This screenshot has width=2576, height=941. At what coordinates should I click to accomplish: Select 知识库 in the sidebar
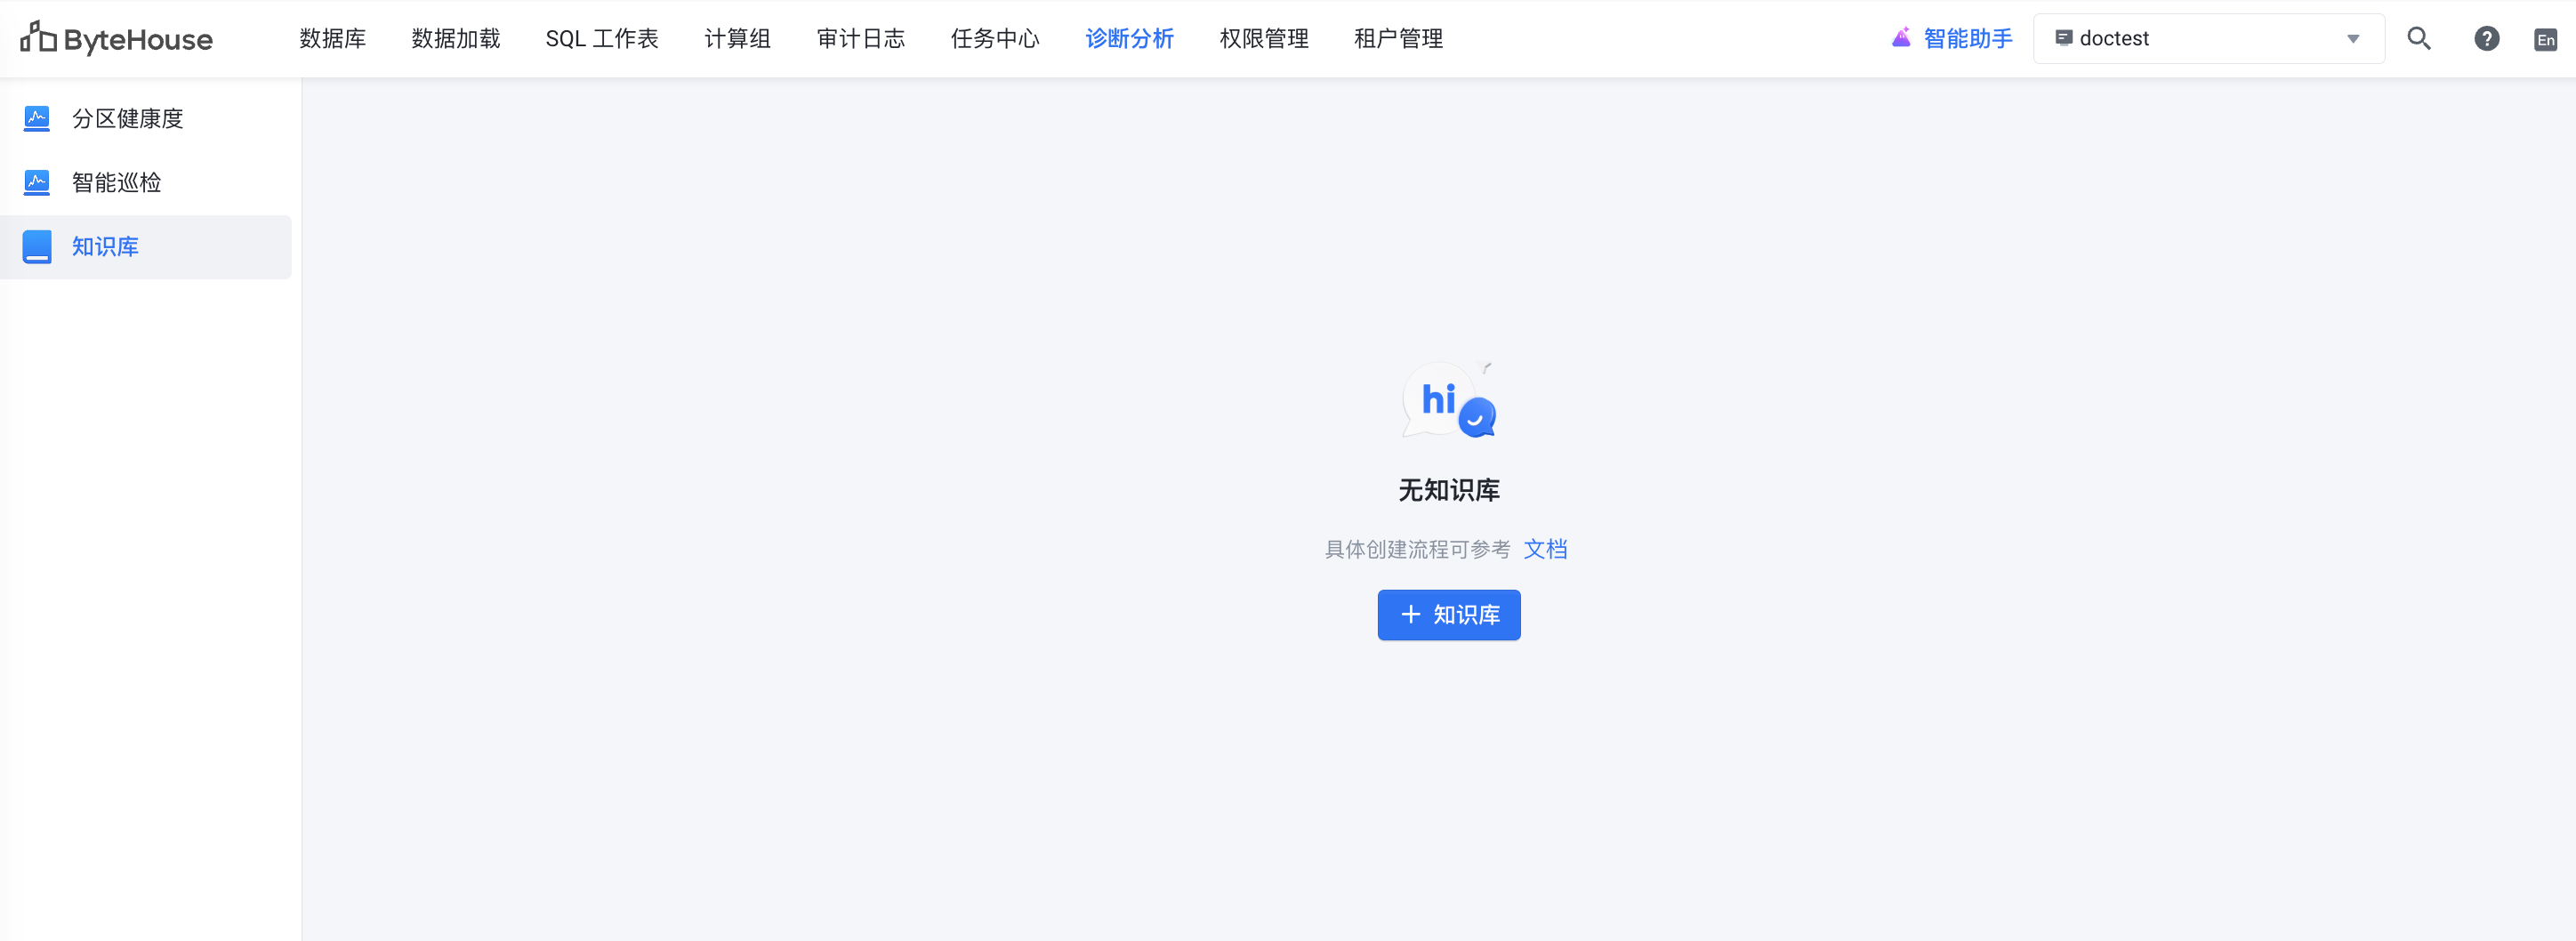(x=146, y=246)
